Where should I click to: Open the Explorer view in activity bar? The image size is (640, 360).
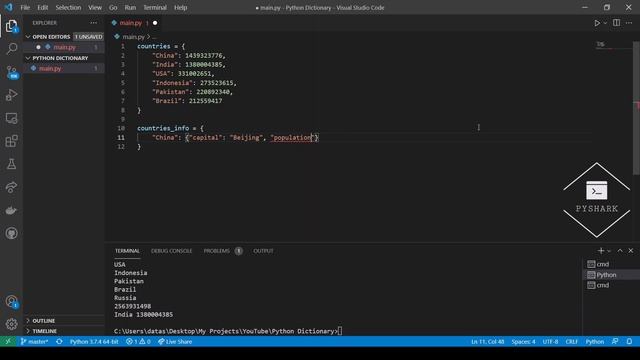[x=11, y=27]
